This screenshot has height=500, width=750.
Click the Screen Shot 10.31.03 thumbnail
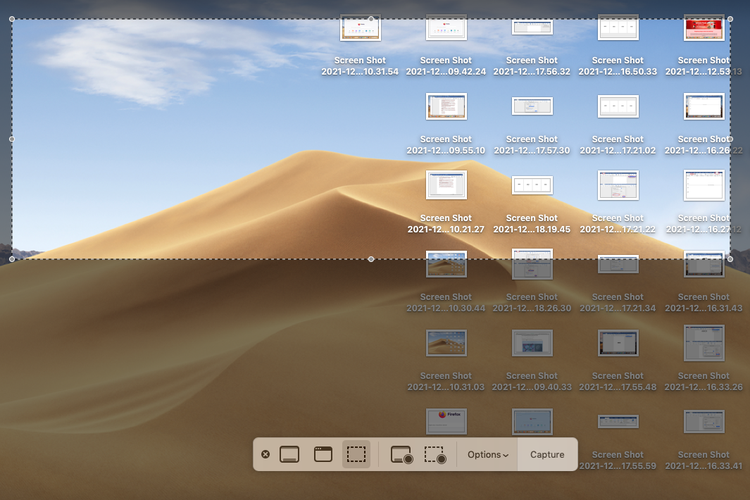tap(446, 342)
